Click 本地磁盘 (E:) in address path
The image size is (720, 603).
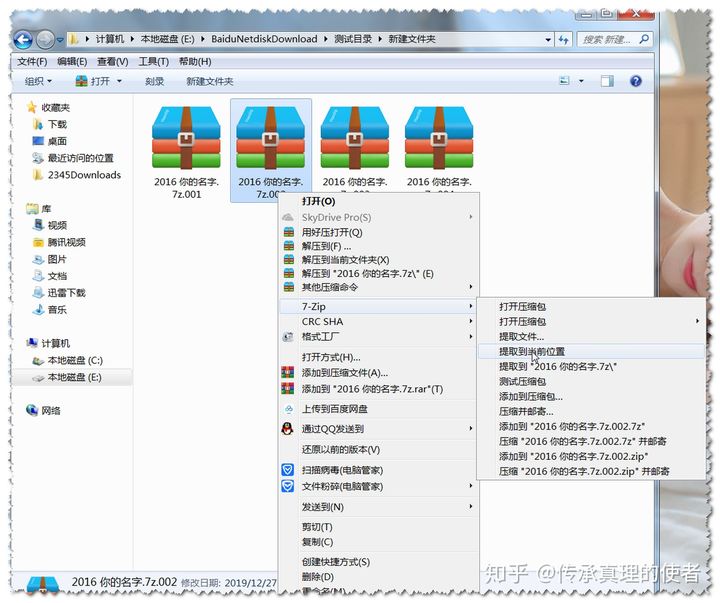(x=167, y=39)
